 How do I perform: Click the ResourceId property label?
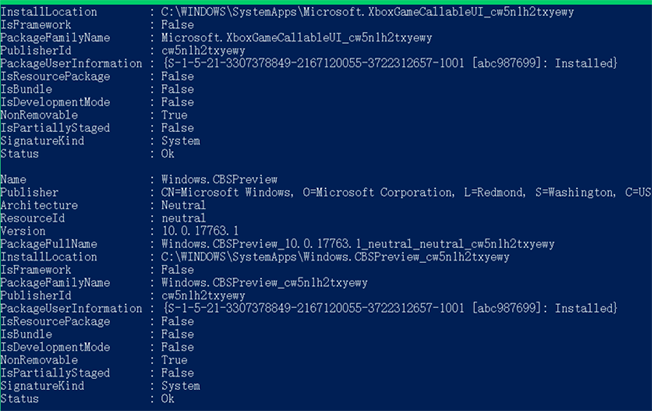pyautogui.click(x=33, y=218)
